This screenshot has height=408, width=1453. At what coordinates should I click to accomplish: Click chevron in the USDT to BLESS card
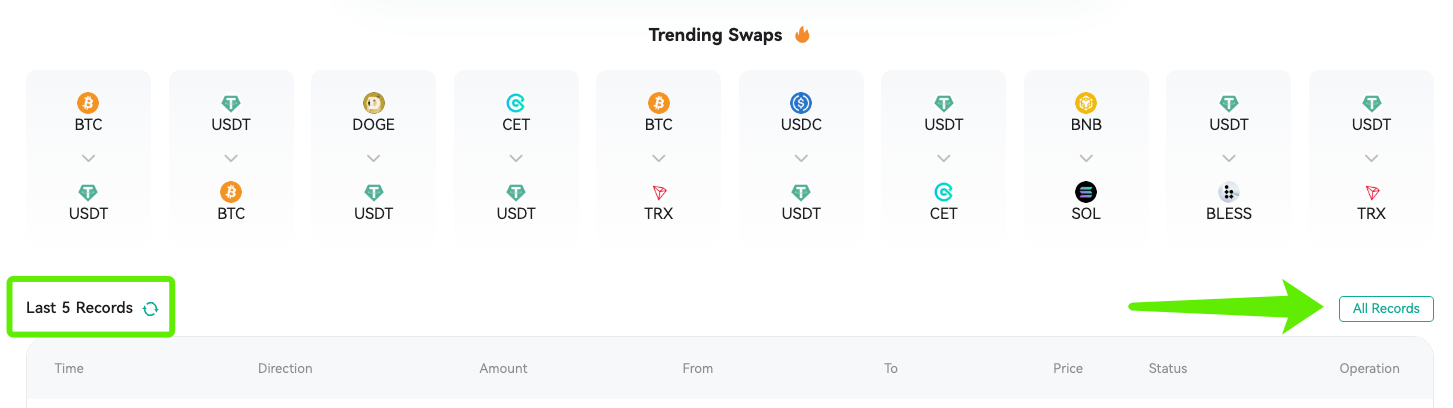(x=1229, y=158)
